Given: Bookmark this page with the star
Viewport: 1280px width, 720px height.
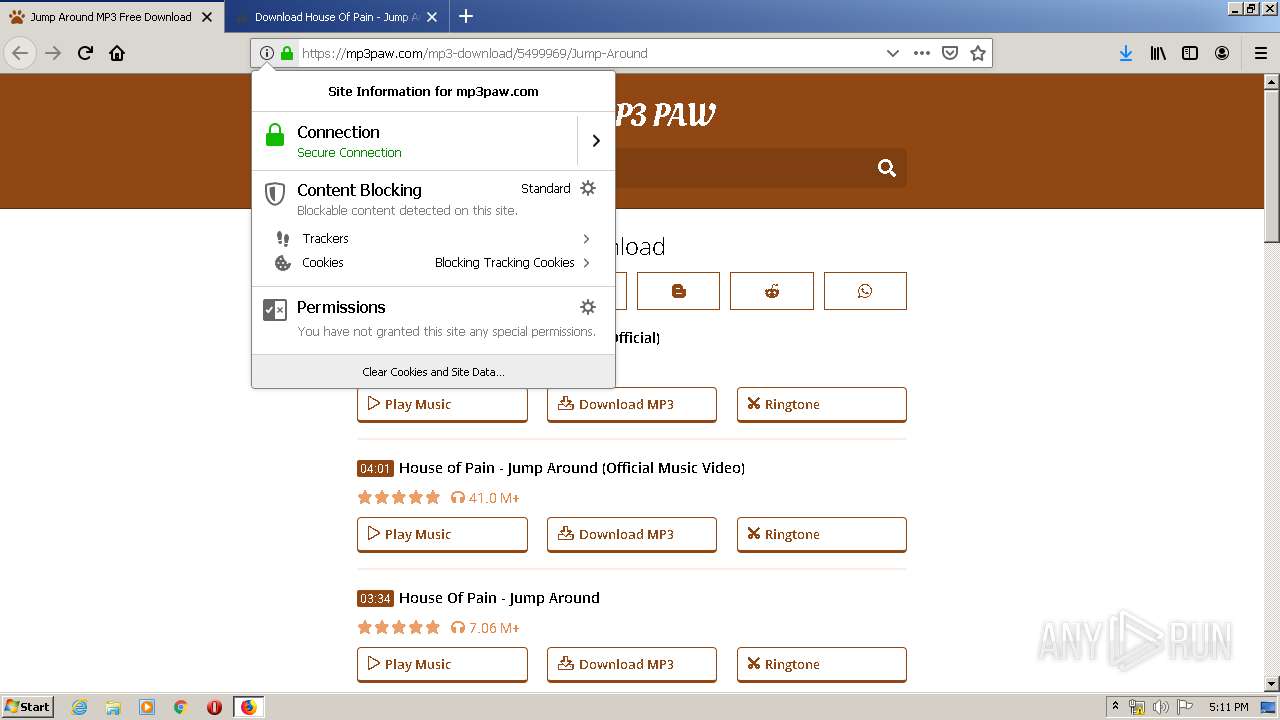Looking at the screenshot, I should coord(978,53).
